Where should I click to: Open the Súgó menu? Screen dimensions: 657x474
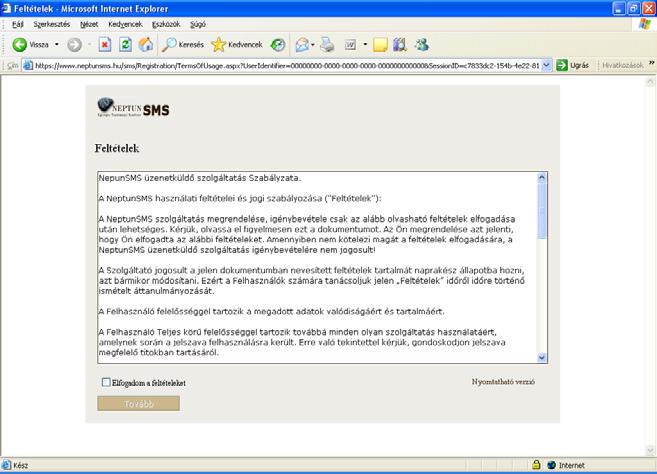click(198, 24)
